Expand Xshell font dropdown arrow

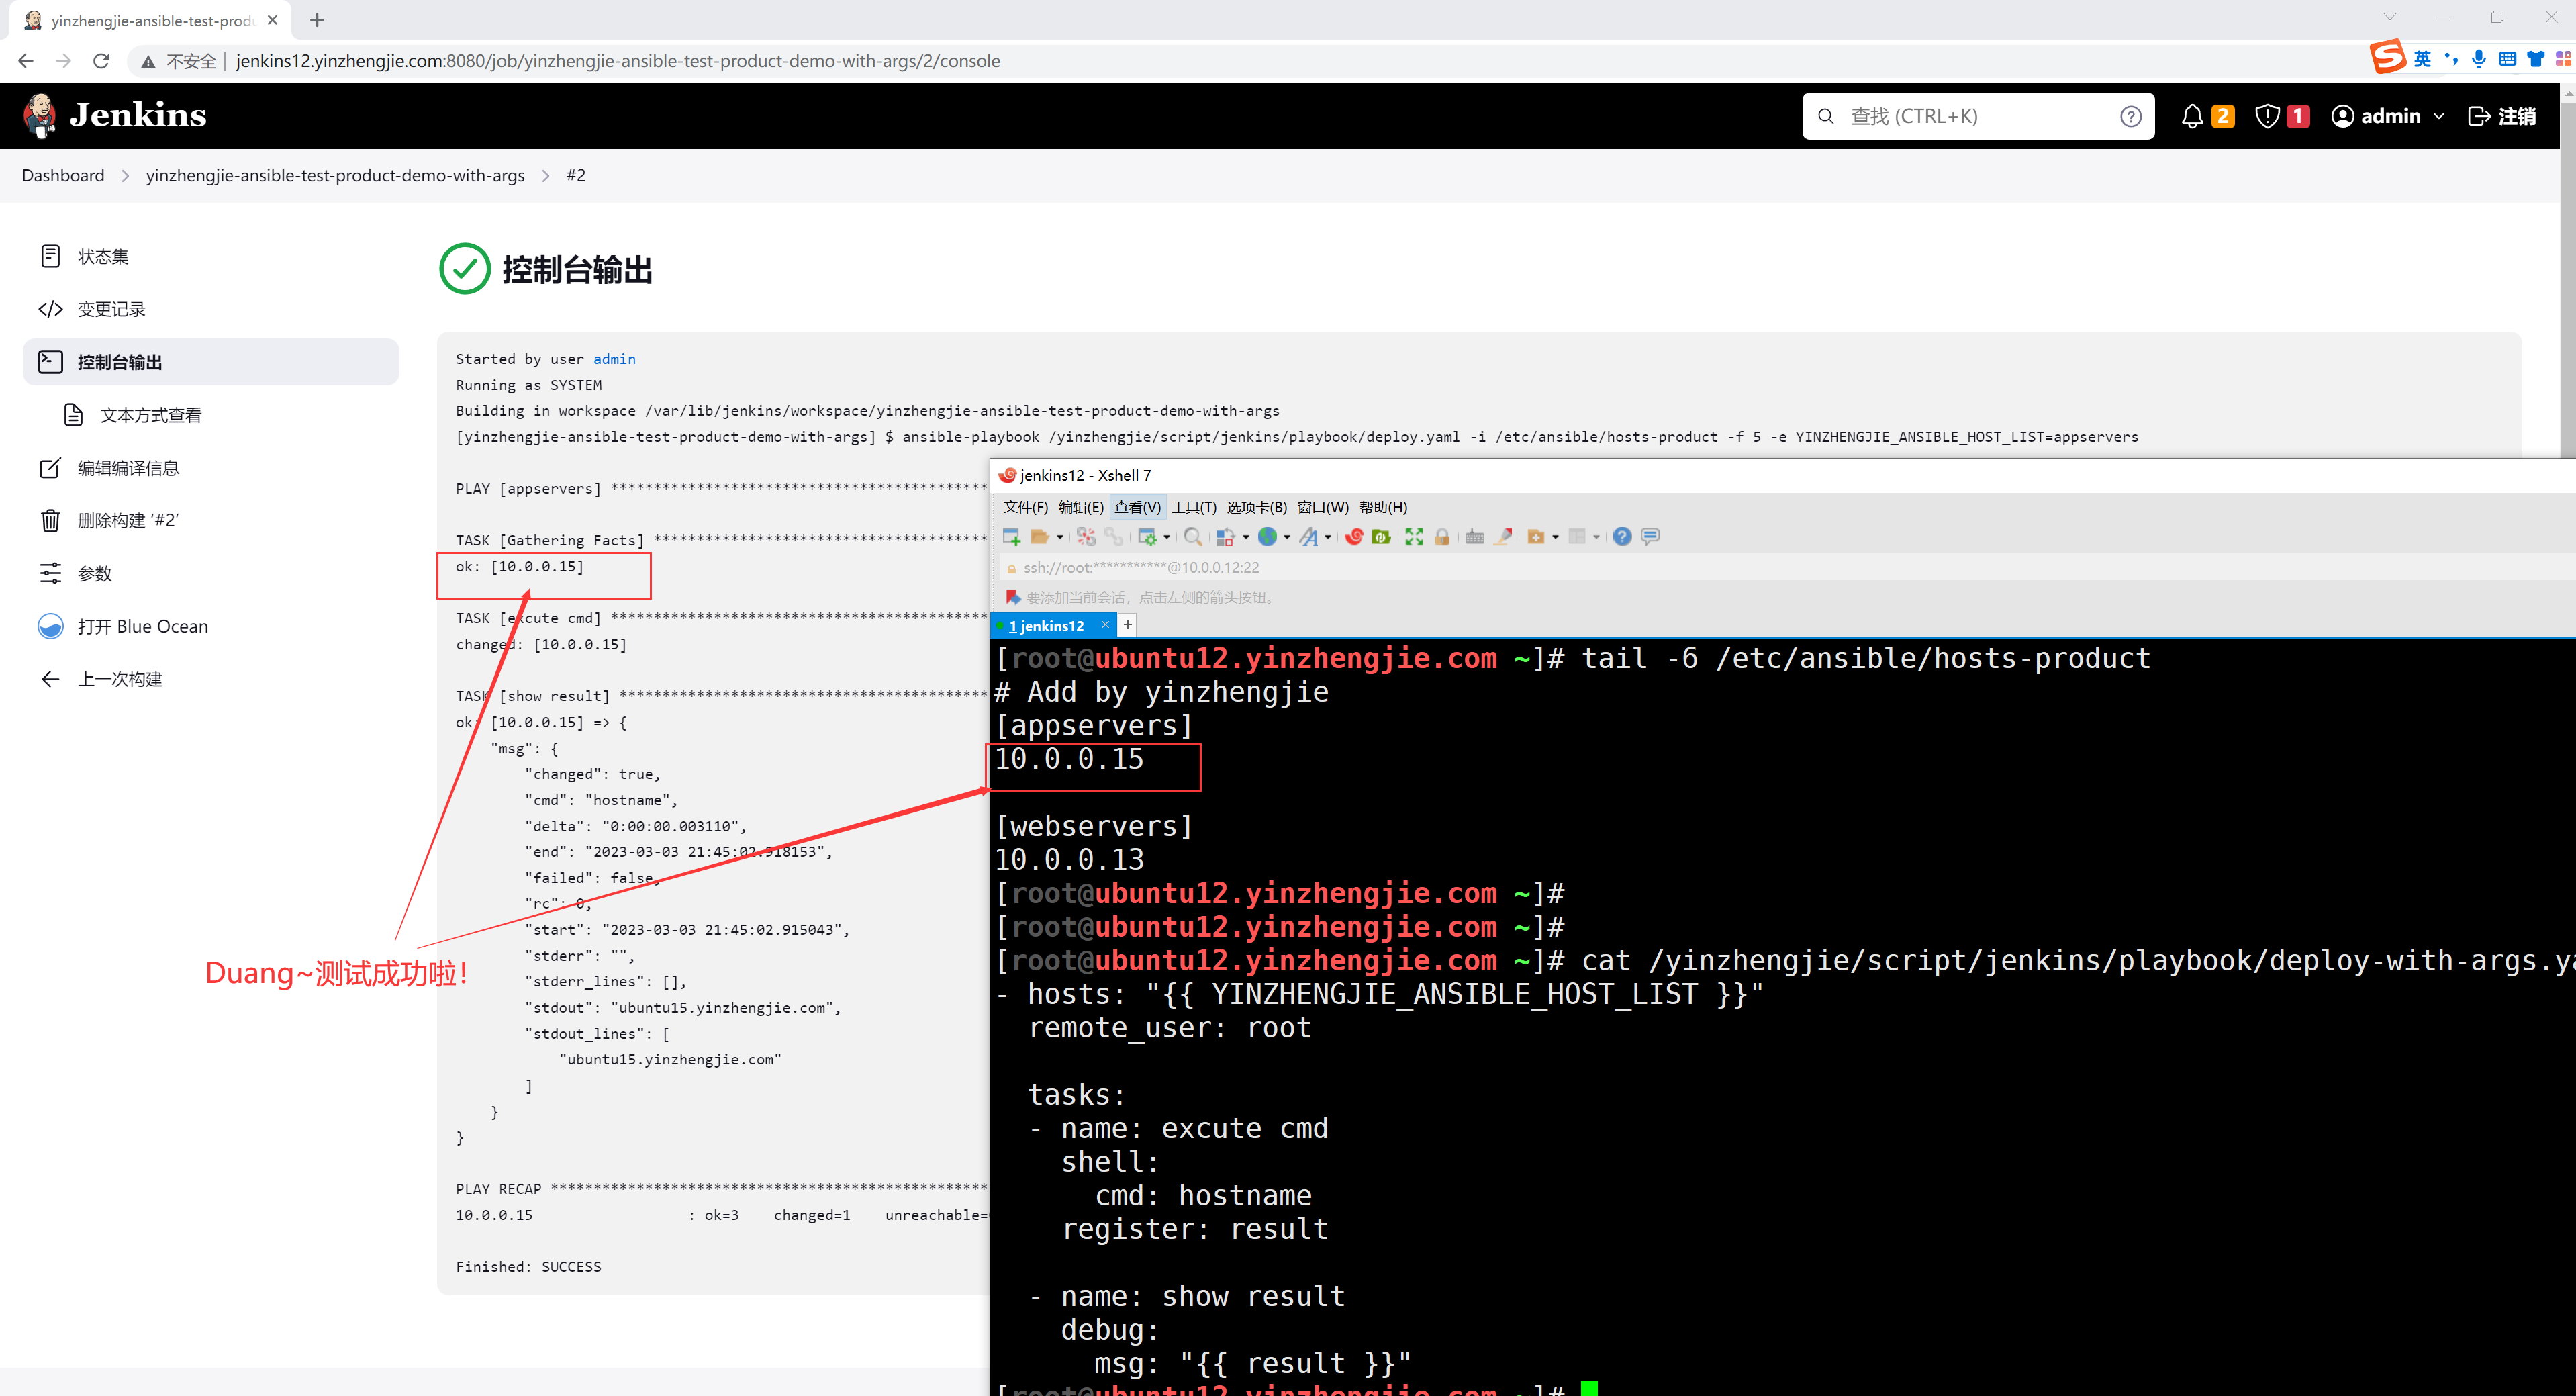pos(1328,537)
